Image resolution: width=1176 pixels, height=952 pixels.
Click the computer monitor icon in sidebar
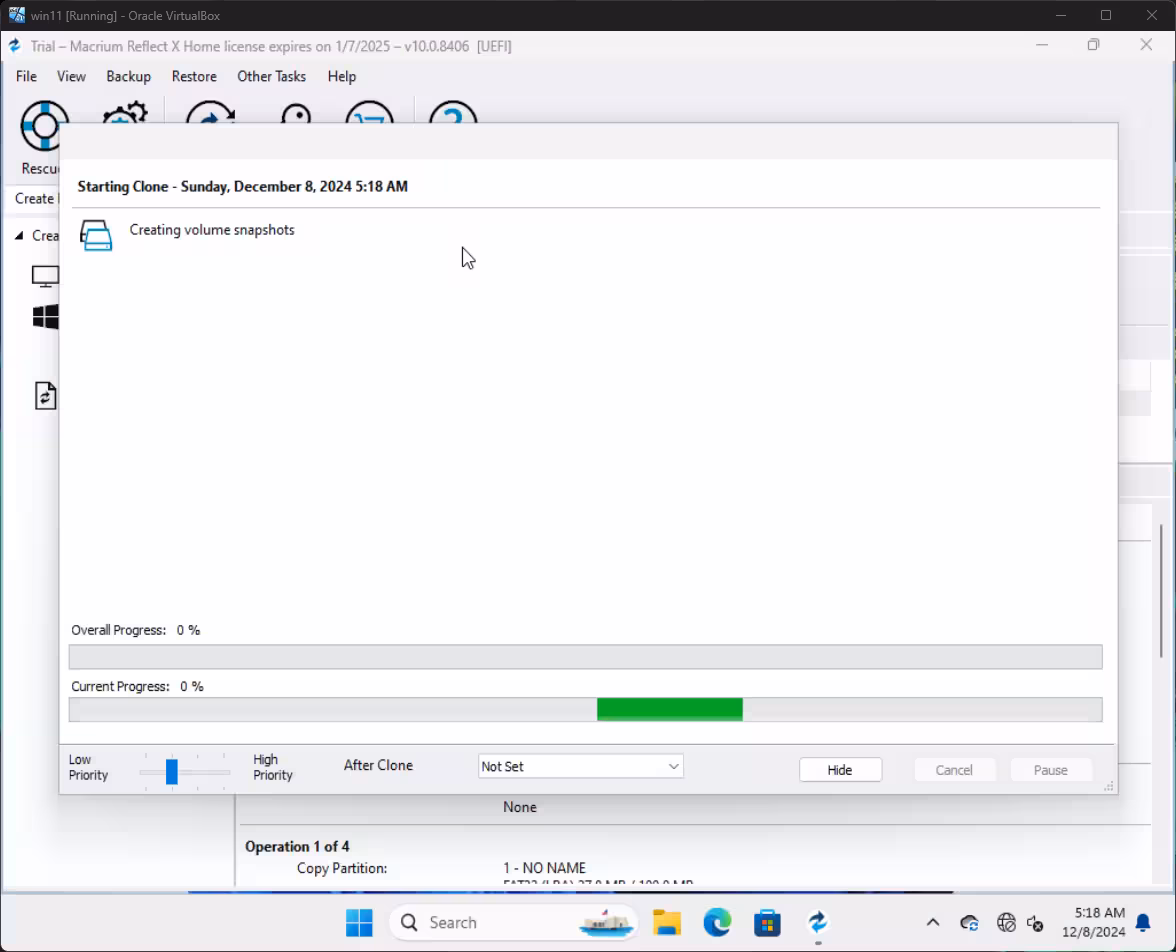(x=45, y=276)
